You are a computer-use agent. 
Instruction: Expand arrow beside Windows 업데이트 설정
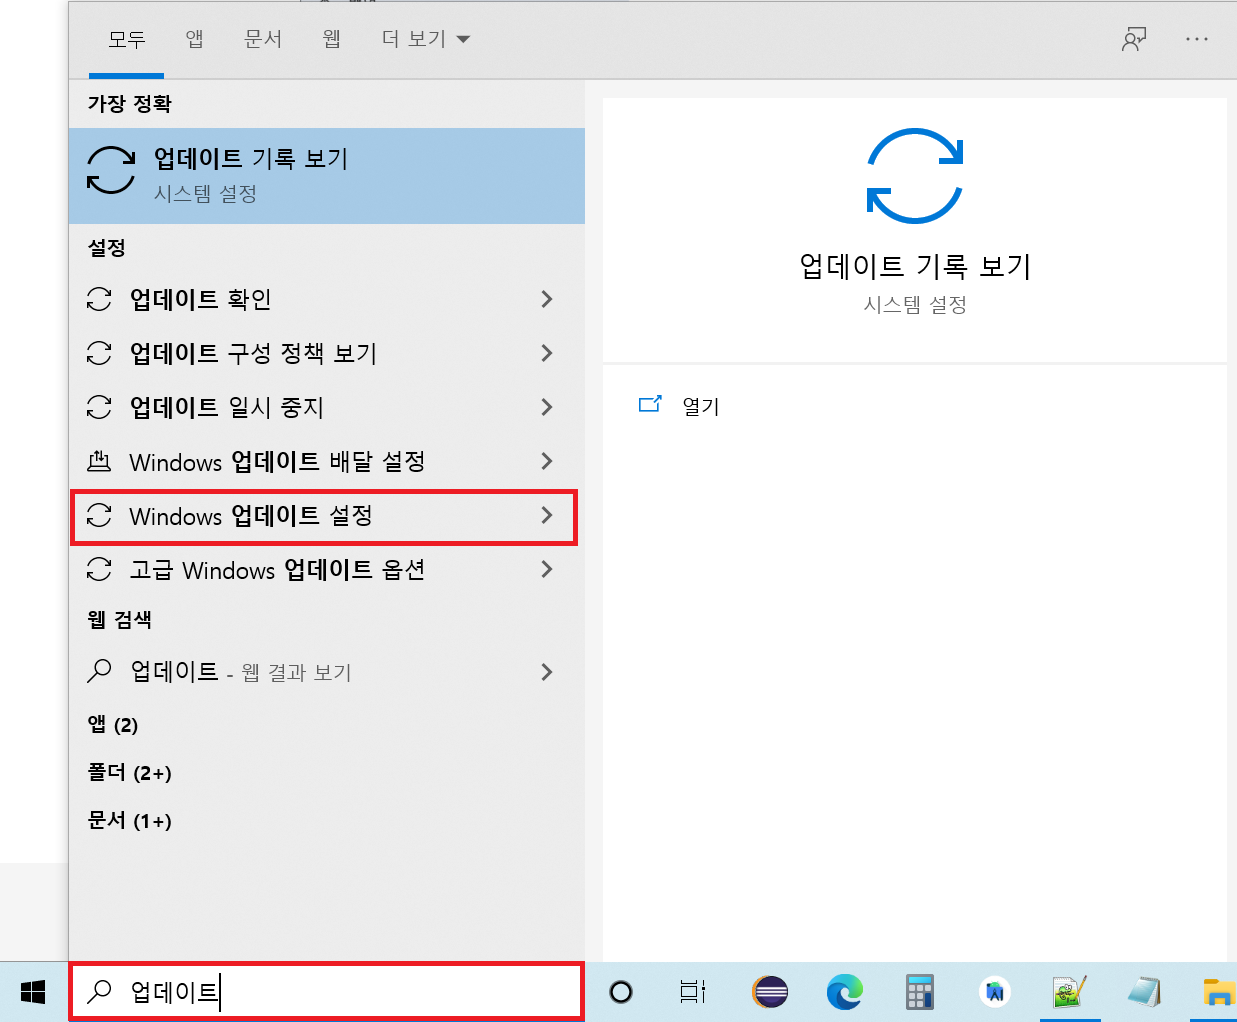546,515
